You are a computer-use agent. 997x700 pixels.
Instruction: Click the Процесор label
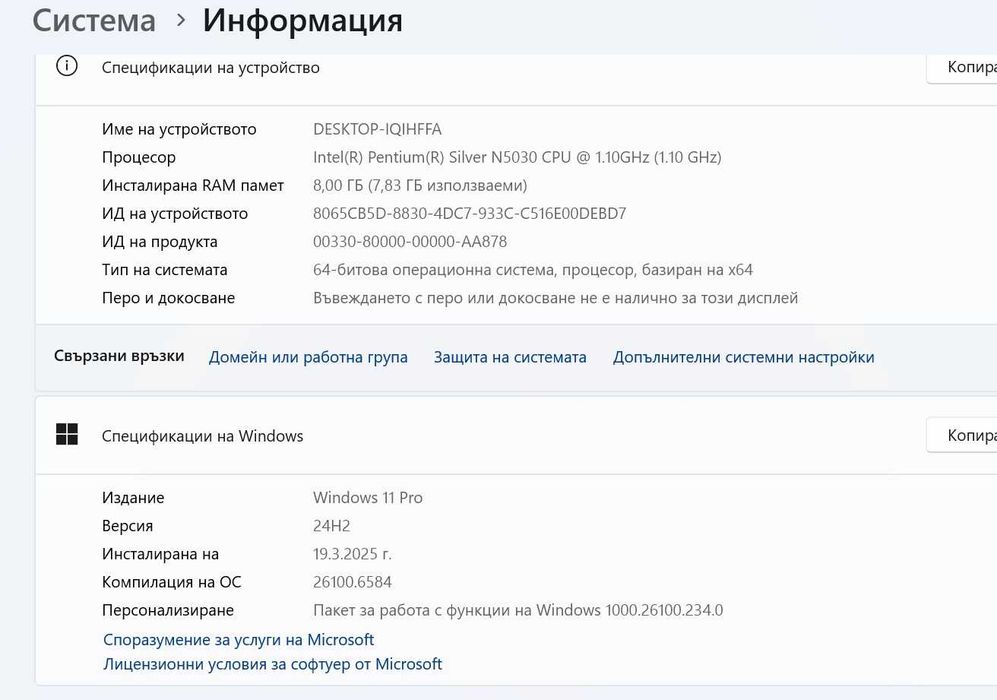click(x=139, y=158)
